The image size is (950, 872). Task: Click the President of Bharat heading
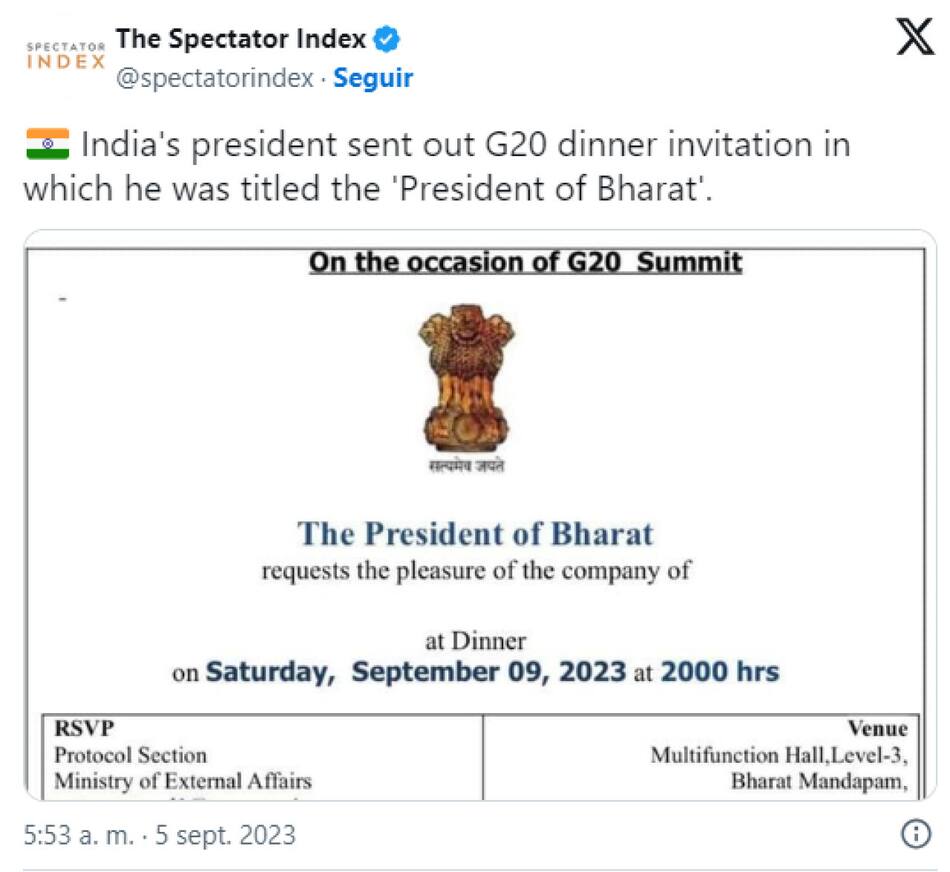(x=475, y=535)
